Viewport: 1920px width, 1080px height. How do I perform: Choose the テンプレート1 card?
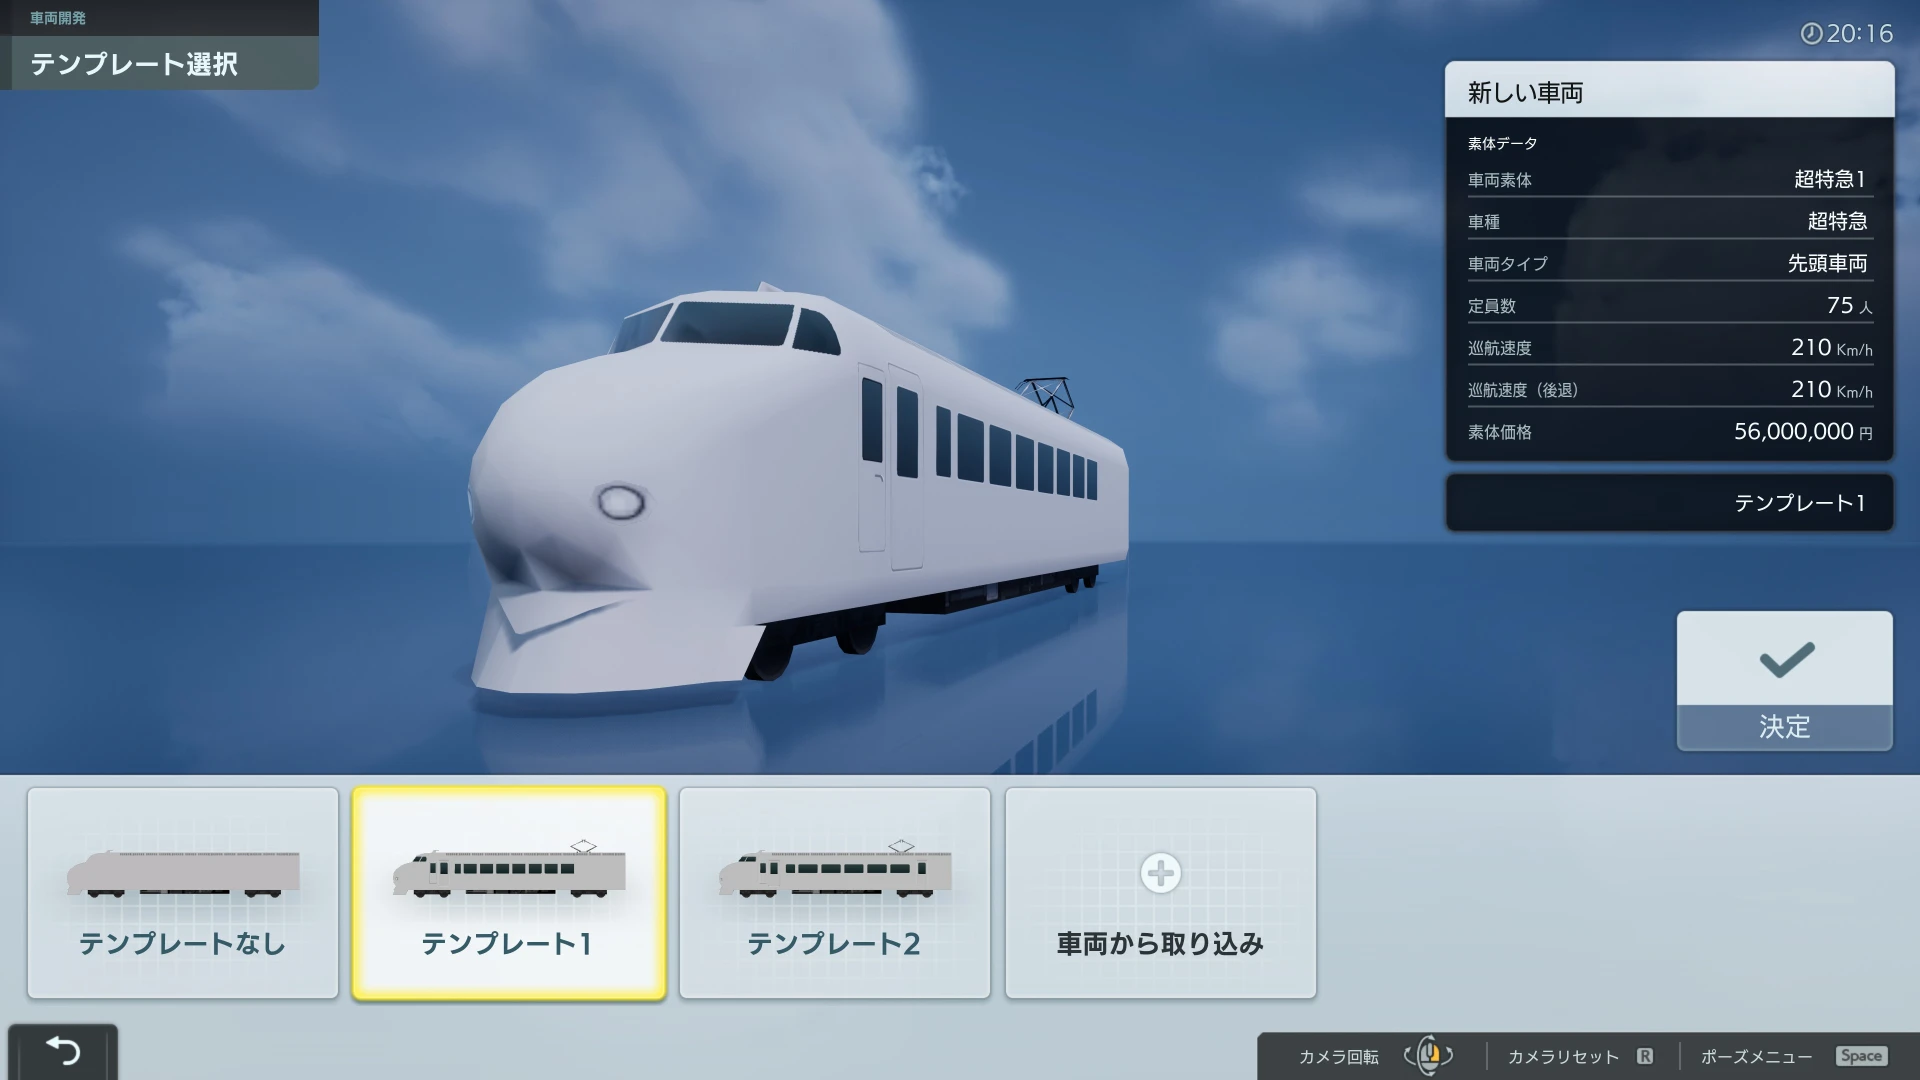point(509,892)
